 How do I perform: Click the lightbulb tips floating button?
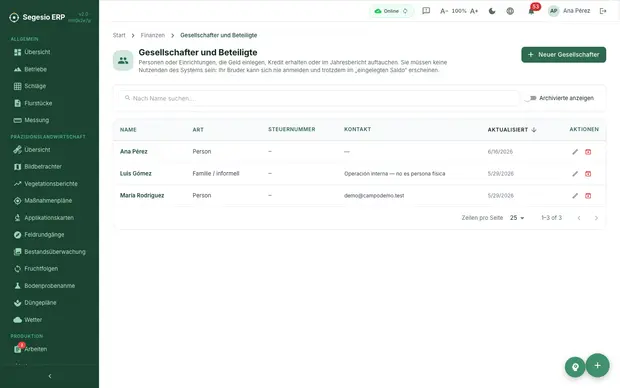click(575, 367)
